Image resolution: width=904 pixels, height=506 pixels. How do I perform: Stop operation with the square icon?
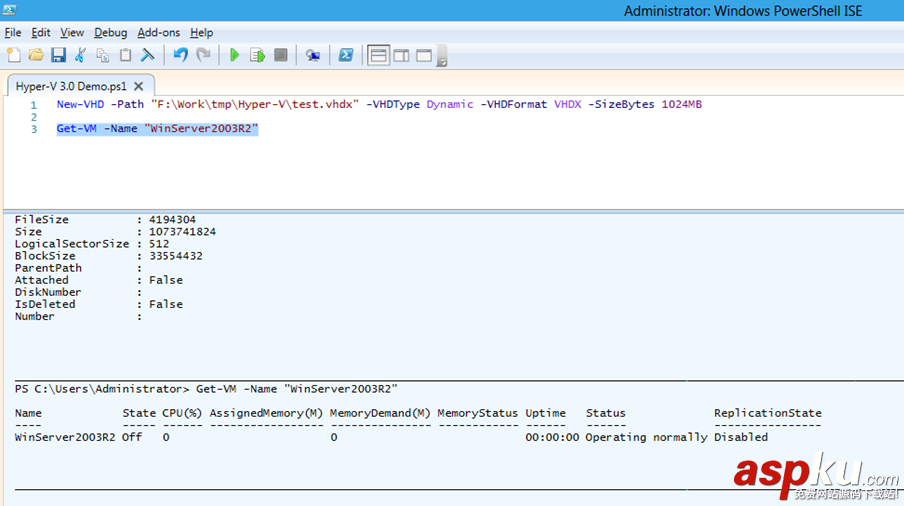tap(281, 55)
